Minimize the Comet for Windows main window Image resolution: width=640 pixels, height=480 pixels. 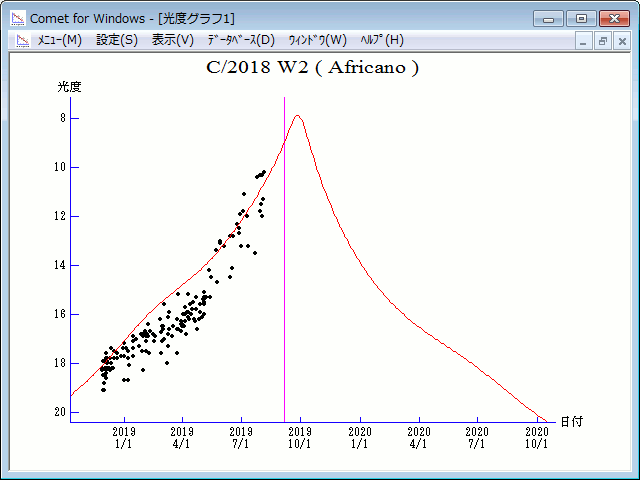[x=549, y=18]
